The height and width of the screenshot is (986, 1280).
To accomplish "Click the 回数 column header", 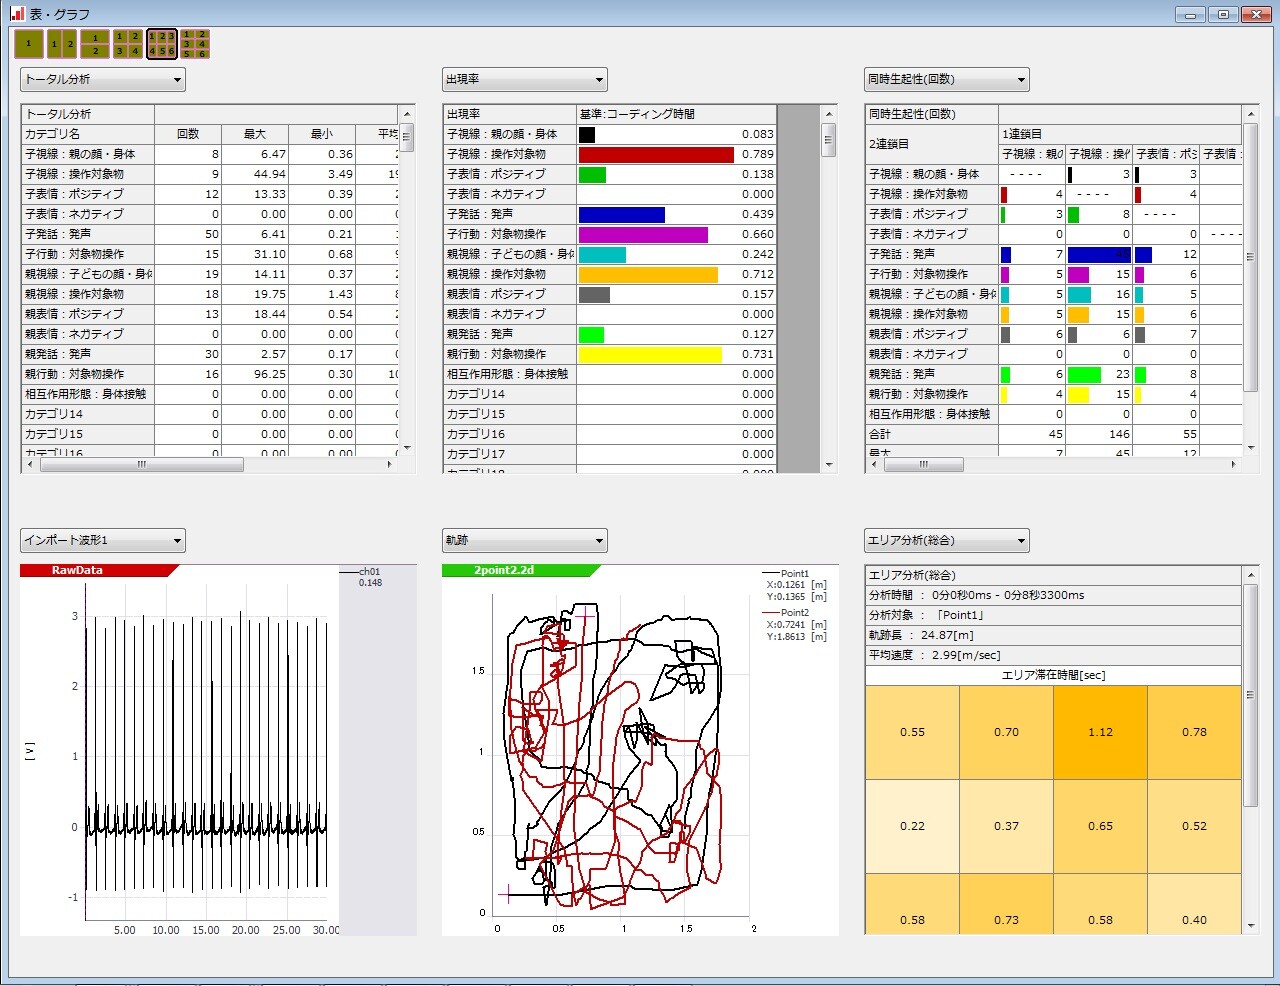I will click(x=188, y=134).
